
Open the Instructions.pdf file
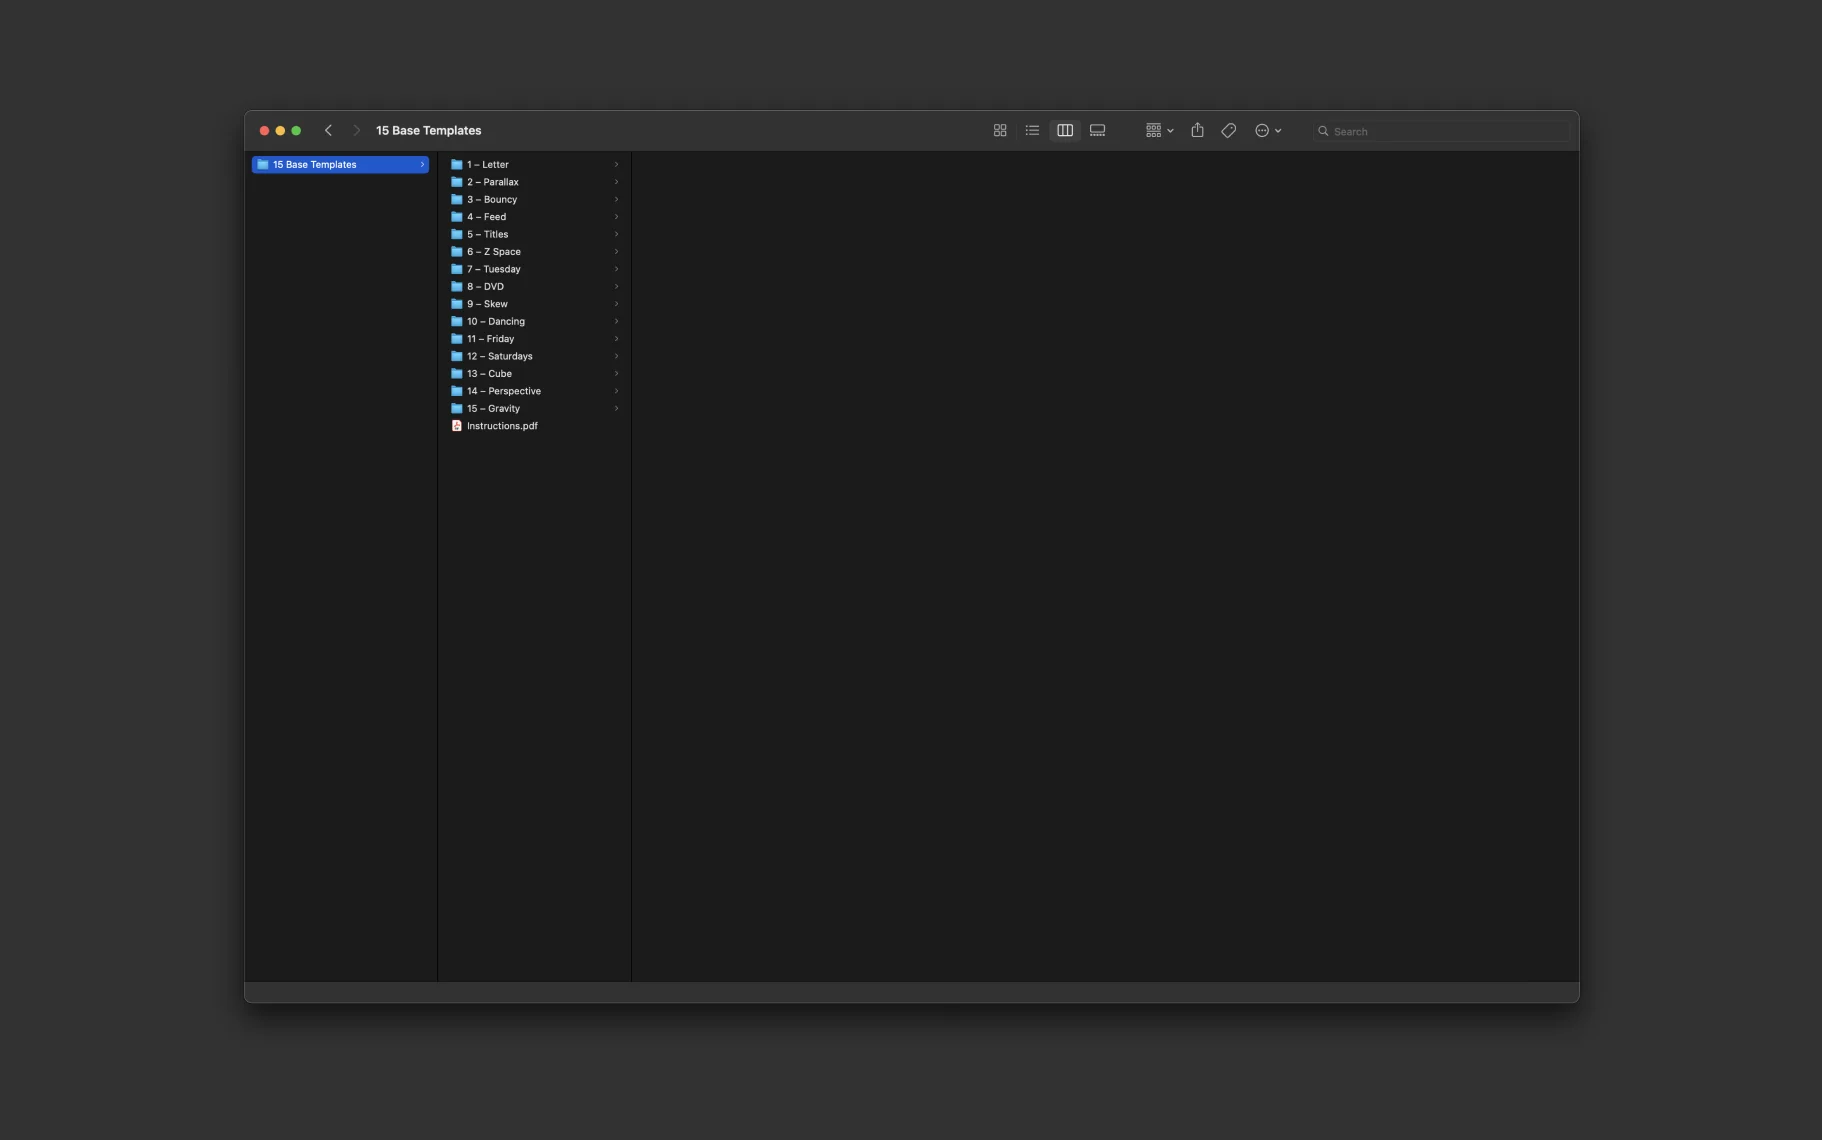click(502, 426)
